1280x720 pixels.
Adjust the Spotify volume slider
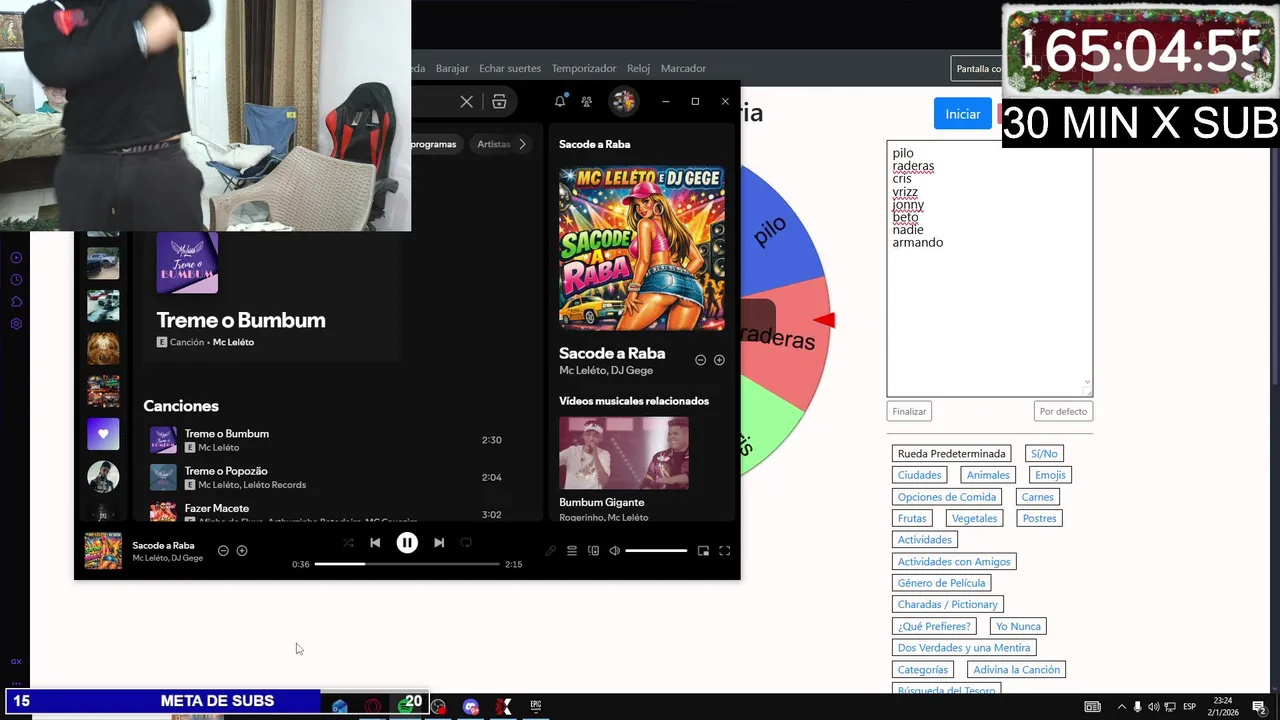(x=656, y=551)
